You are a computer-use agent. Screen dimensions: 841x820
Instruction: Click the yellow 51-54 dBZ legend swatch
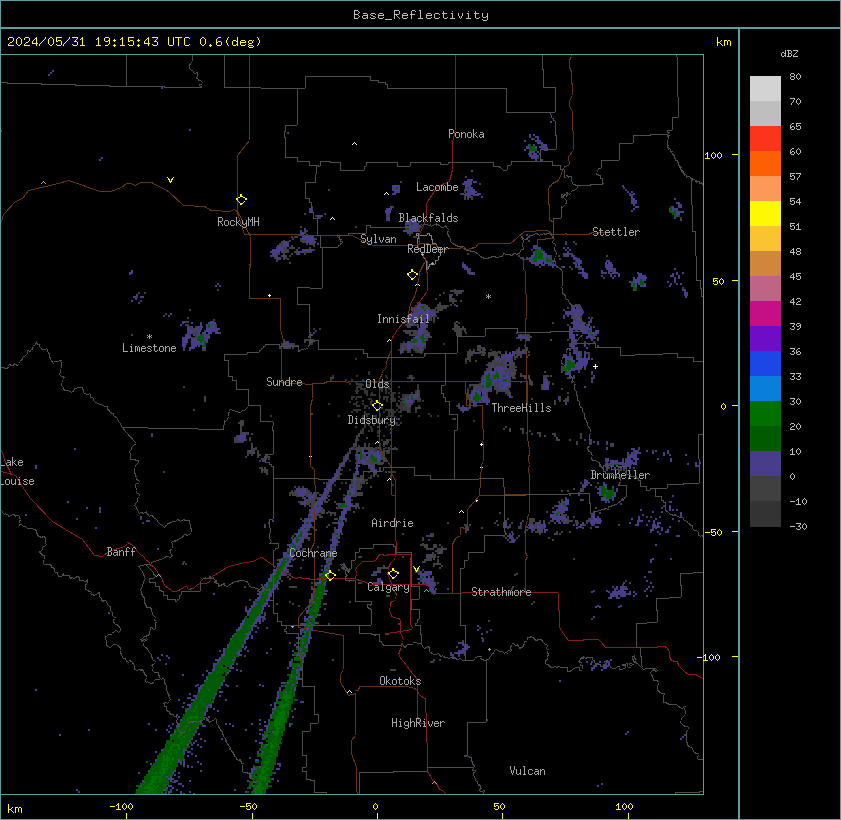pos(765,214)
